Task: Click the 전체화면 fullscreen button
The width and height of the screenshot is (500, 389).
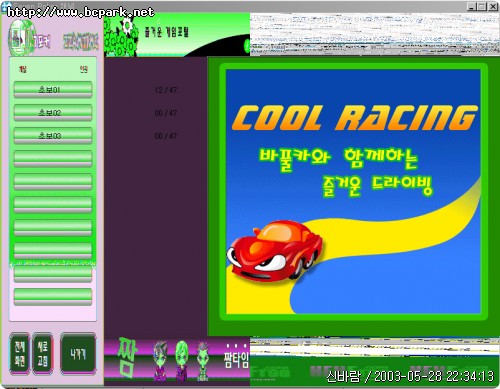Action: (20, 353)
